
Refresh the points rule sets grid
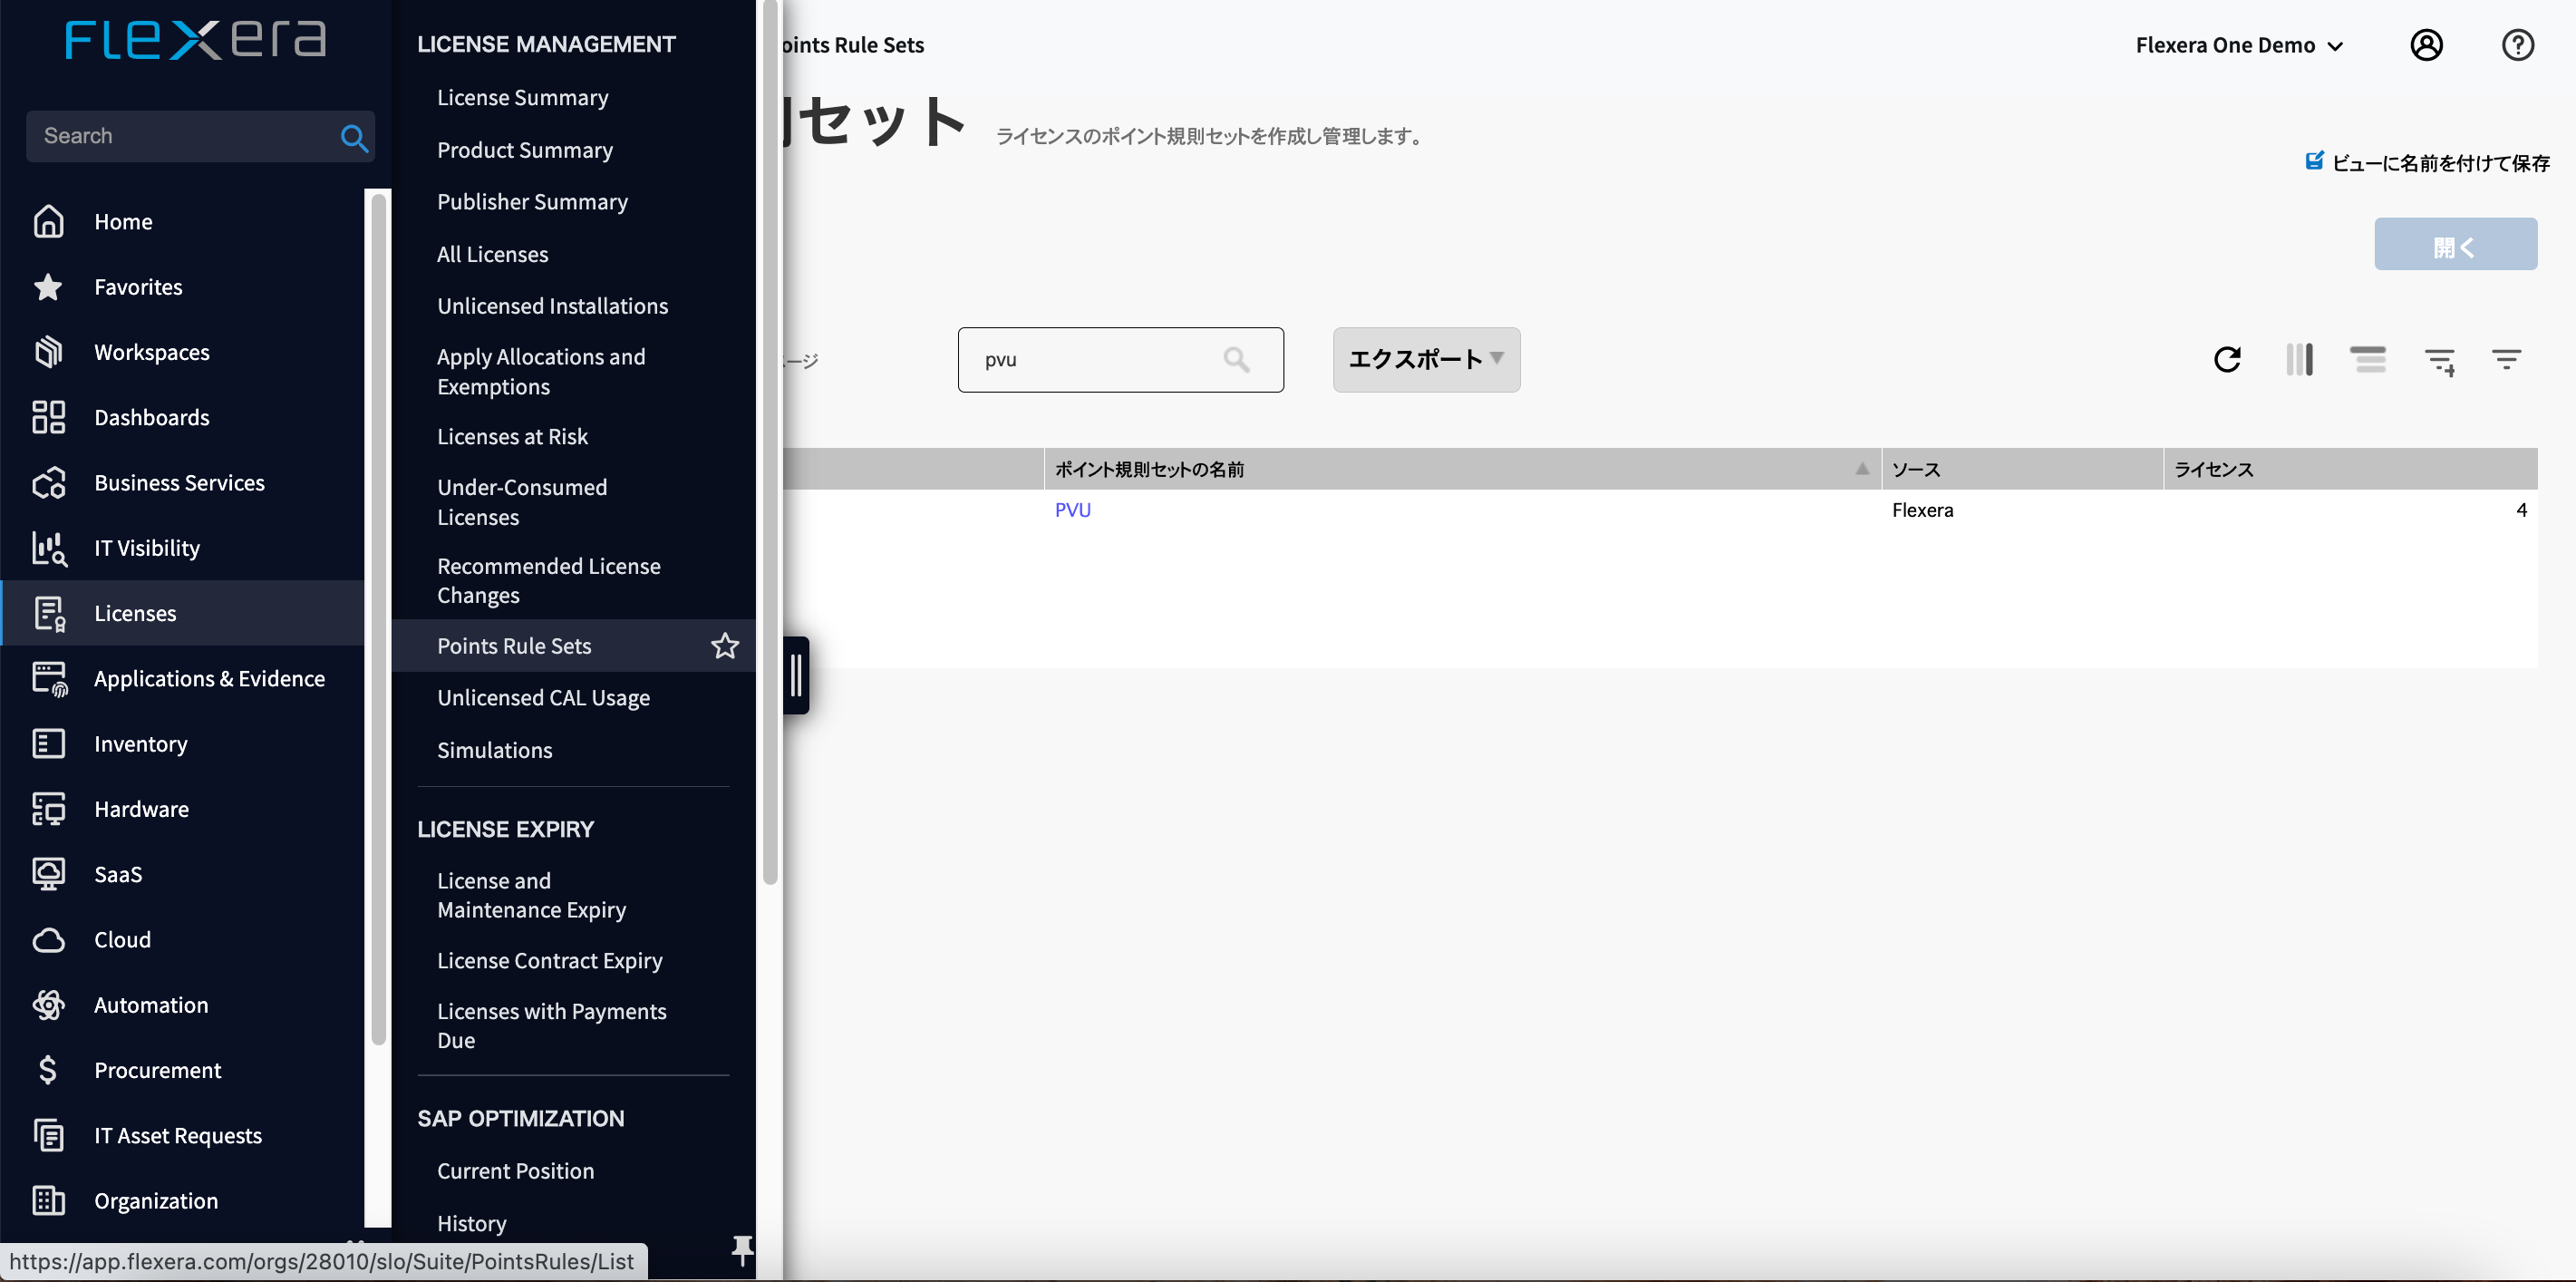[x=2227, y=359]
